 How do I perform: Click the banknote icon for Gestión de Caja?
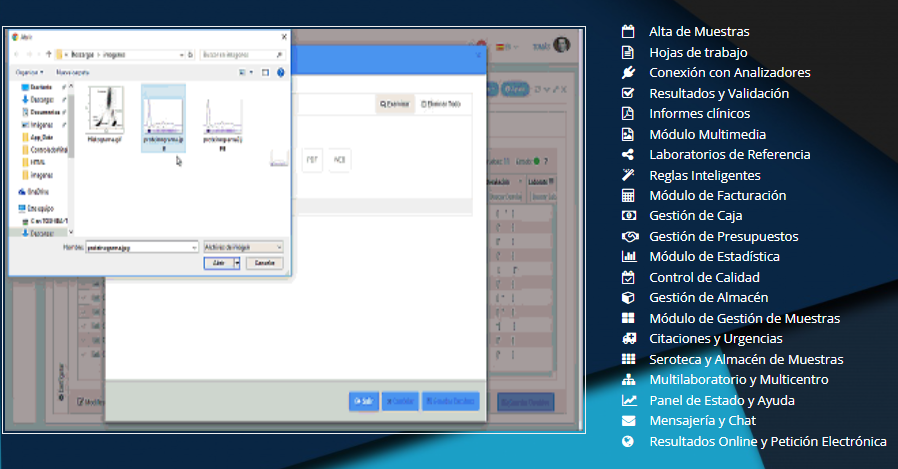[629, 216]
